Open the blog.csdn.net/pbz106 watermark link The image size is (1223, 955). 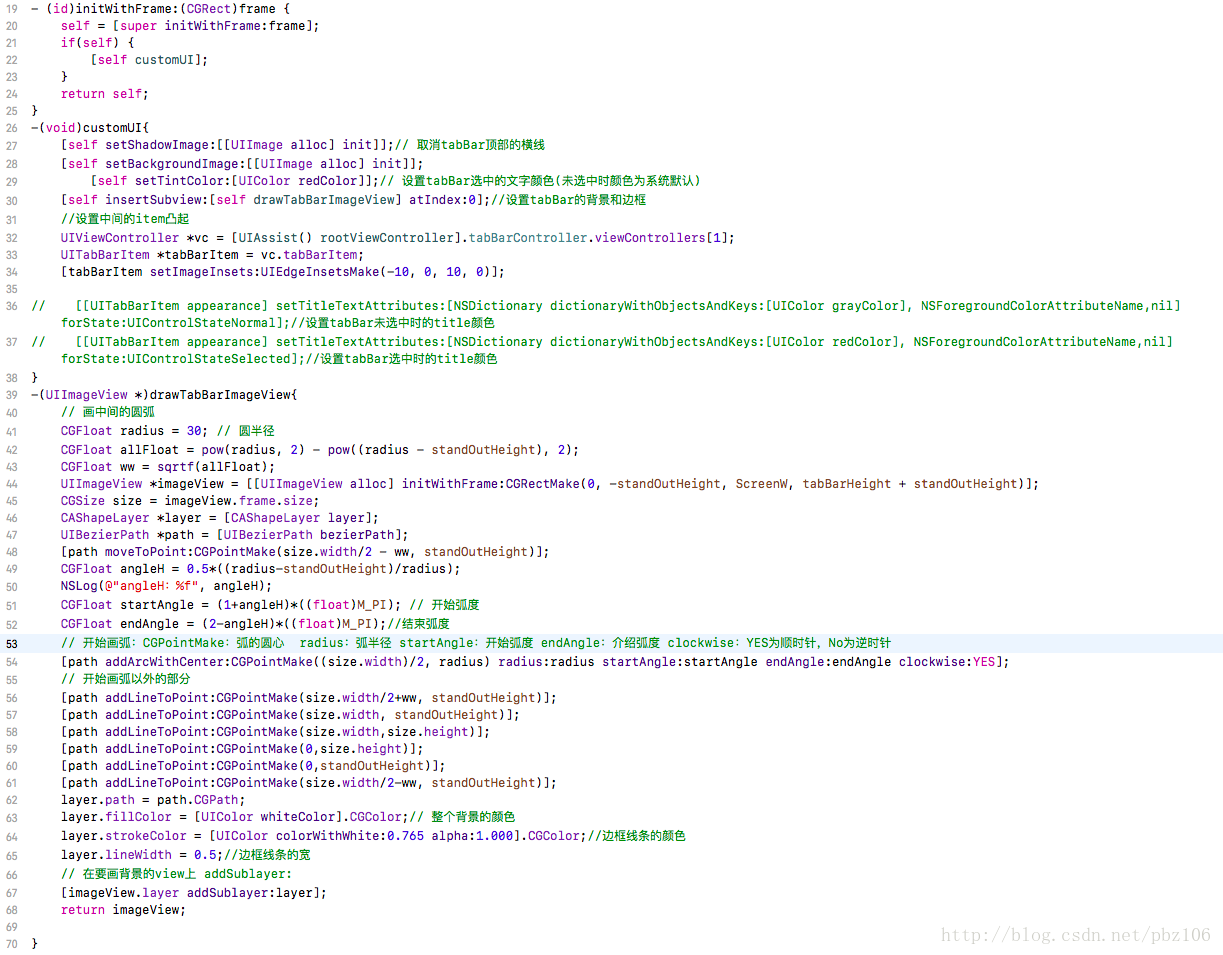point(1076,935)
